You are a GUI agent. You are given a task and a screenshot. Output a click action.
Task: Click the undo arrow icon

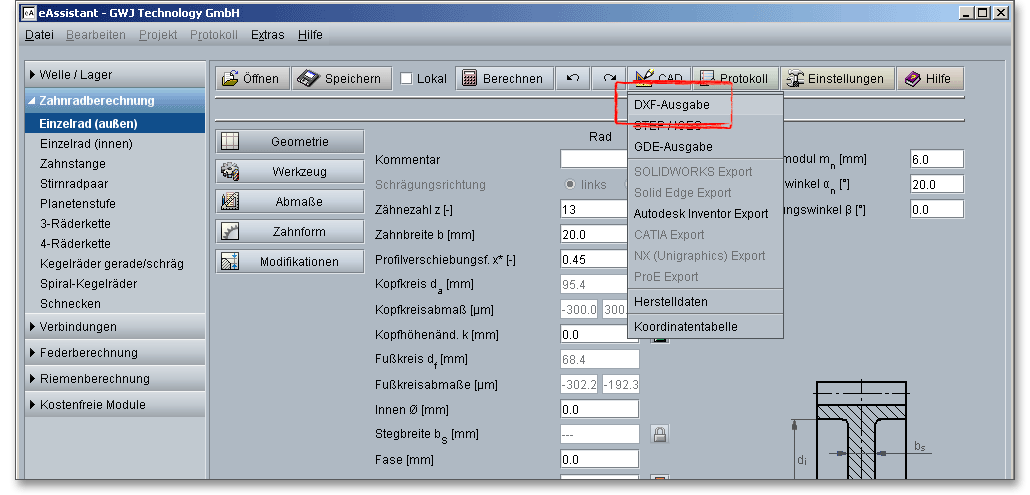572,79
